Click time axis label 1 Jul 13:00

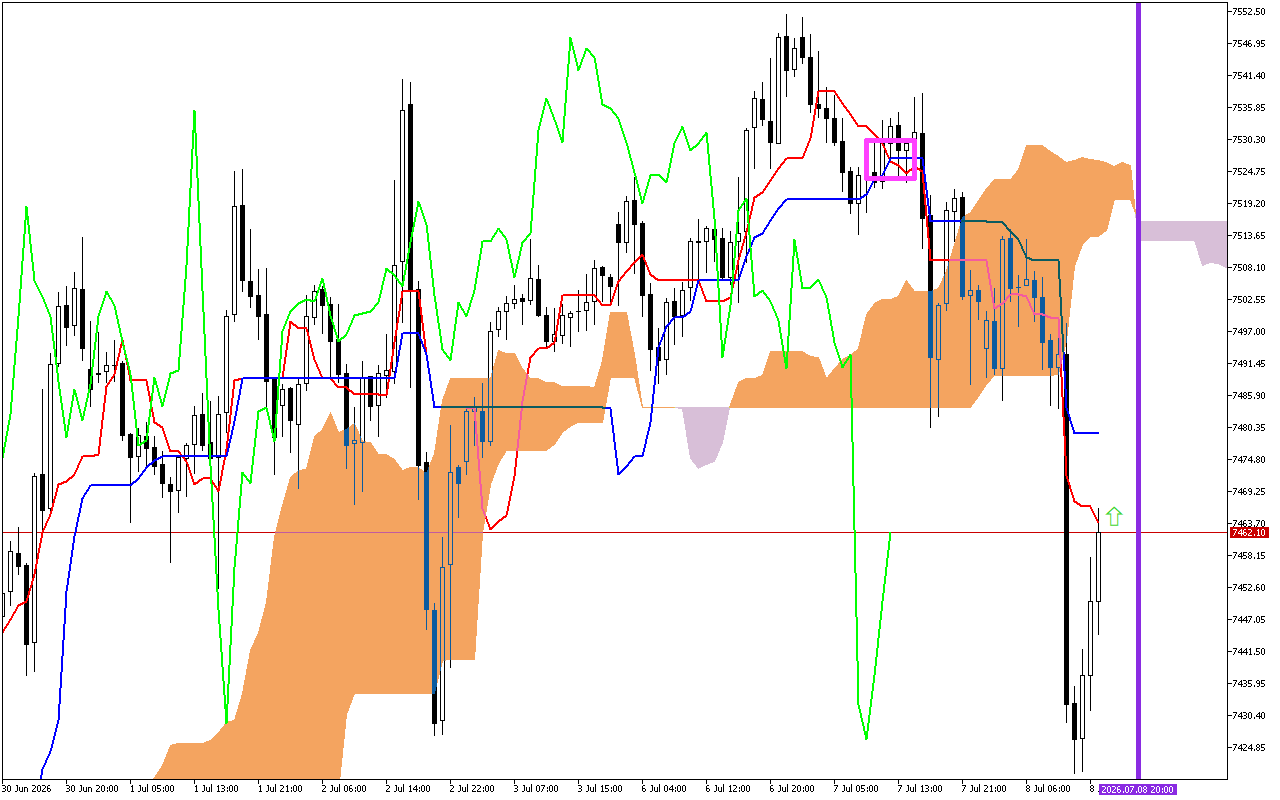coord(218,789)
